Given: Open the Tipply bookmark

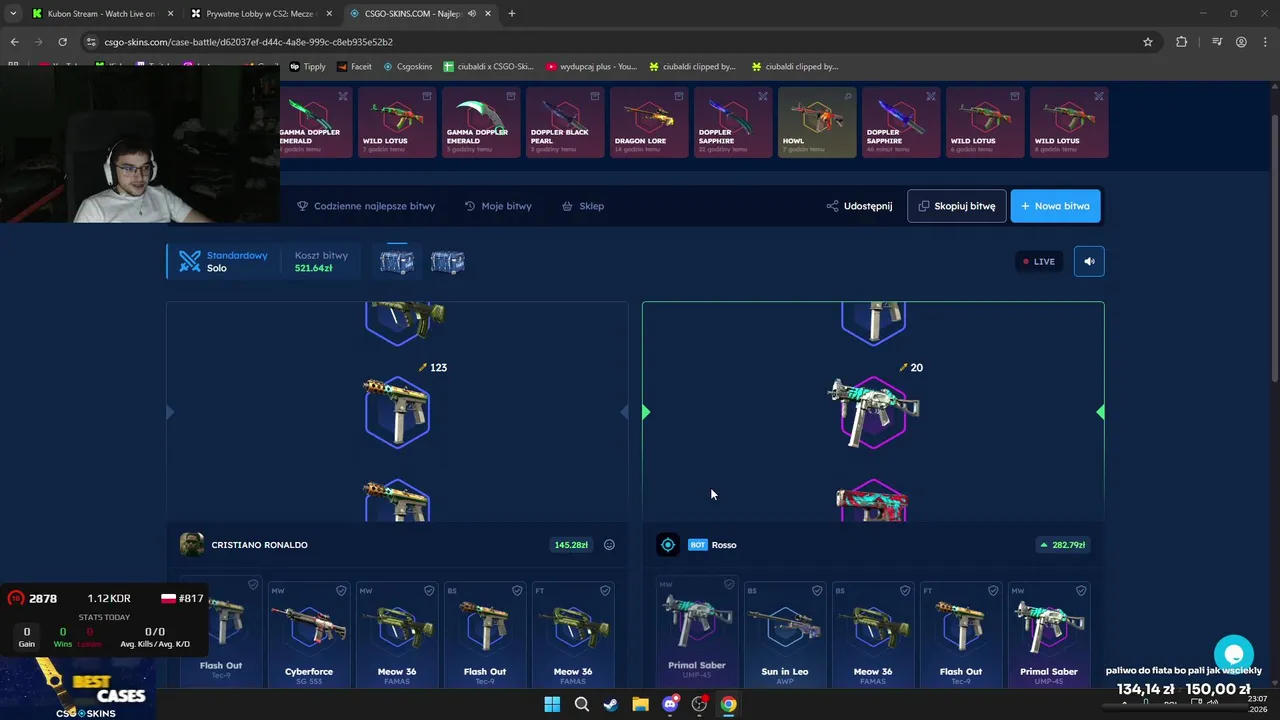Looking at the screenshot, I should (x=308, y=67).
